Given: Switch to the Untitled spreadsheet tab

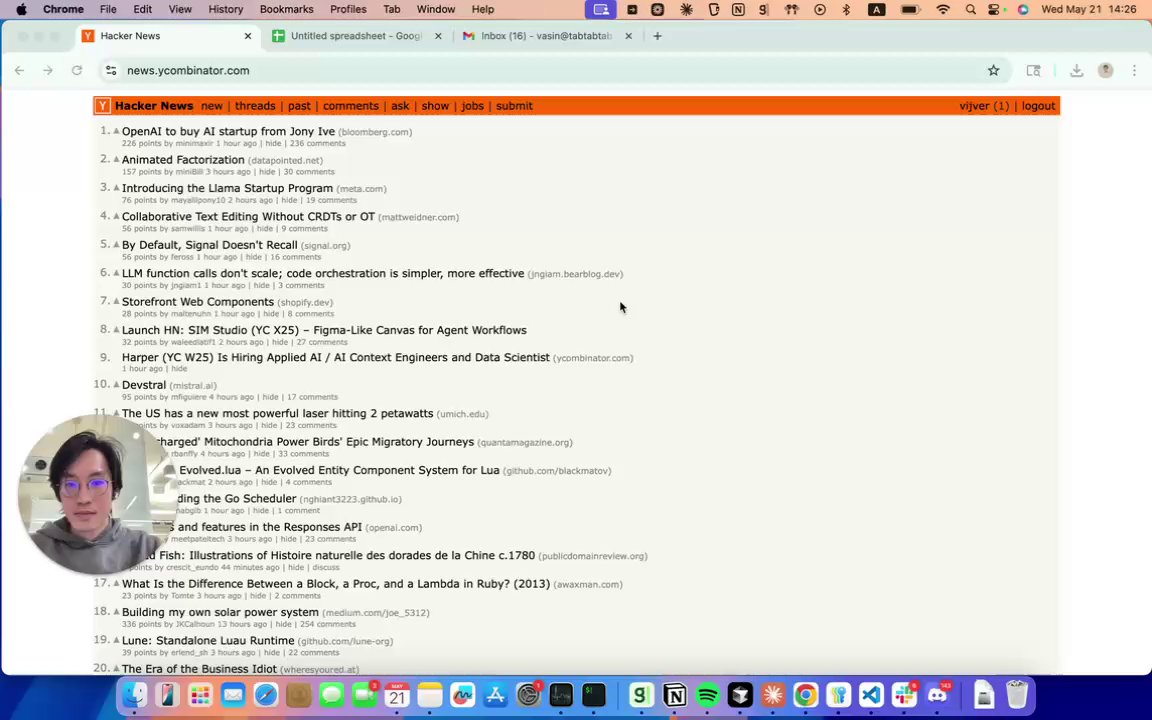Looking at the screenshot, I should (356, 36).
